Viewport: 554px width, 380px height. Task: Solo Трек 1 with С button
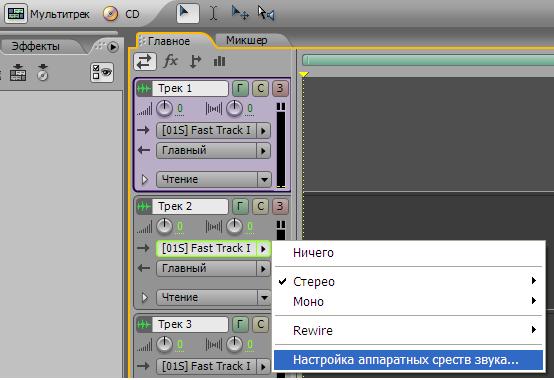(x=260, y=88)
